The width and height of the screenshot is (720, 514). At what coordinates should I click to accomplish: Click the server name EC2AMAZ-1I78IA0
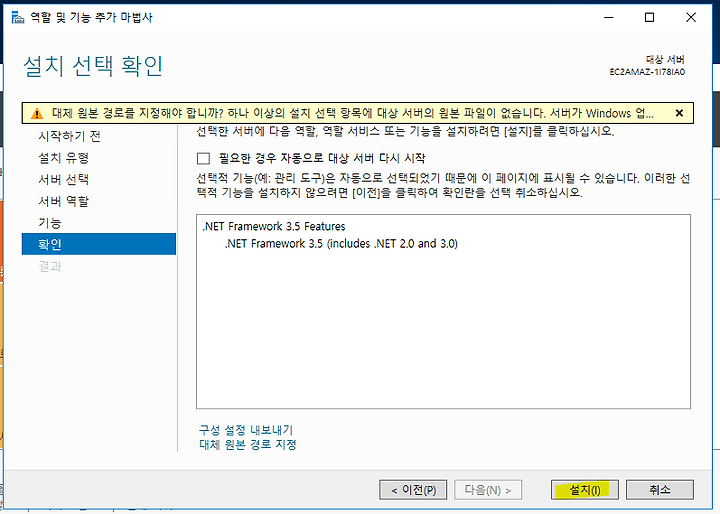(x=647, y=72)
